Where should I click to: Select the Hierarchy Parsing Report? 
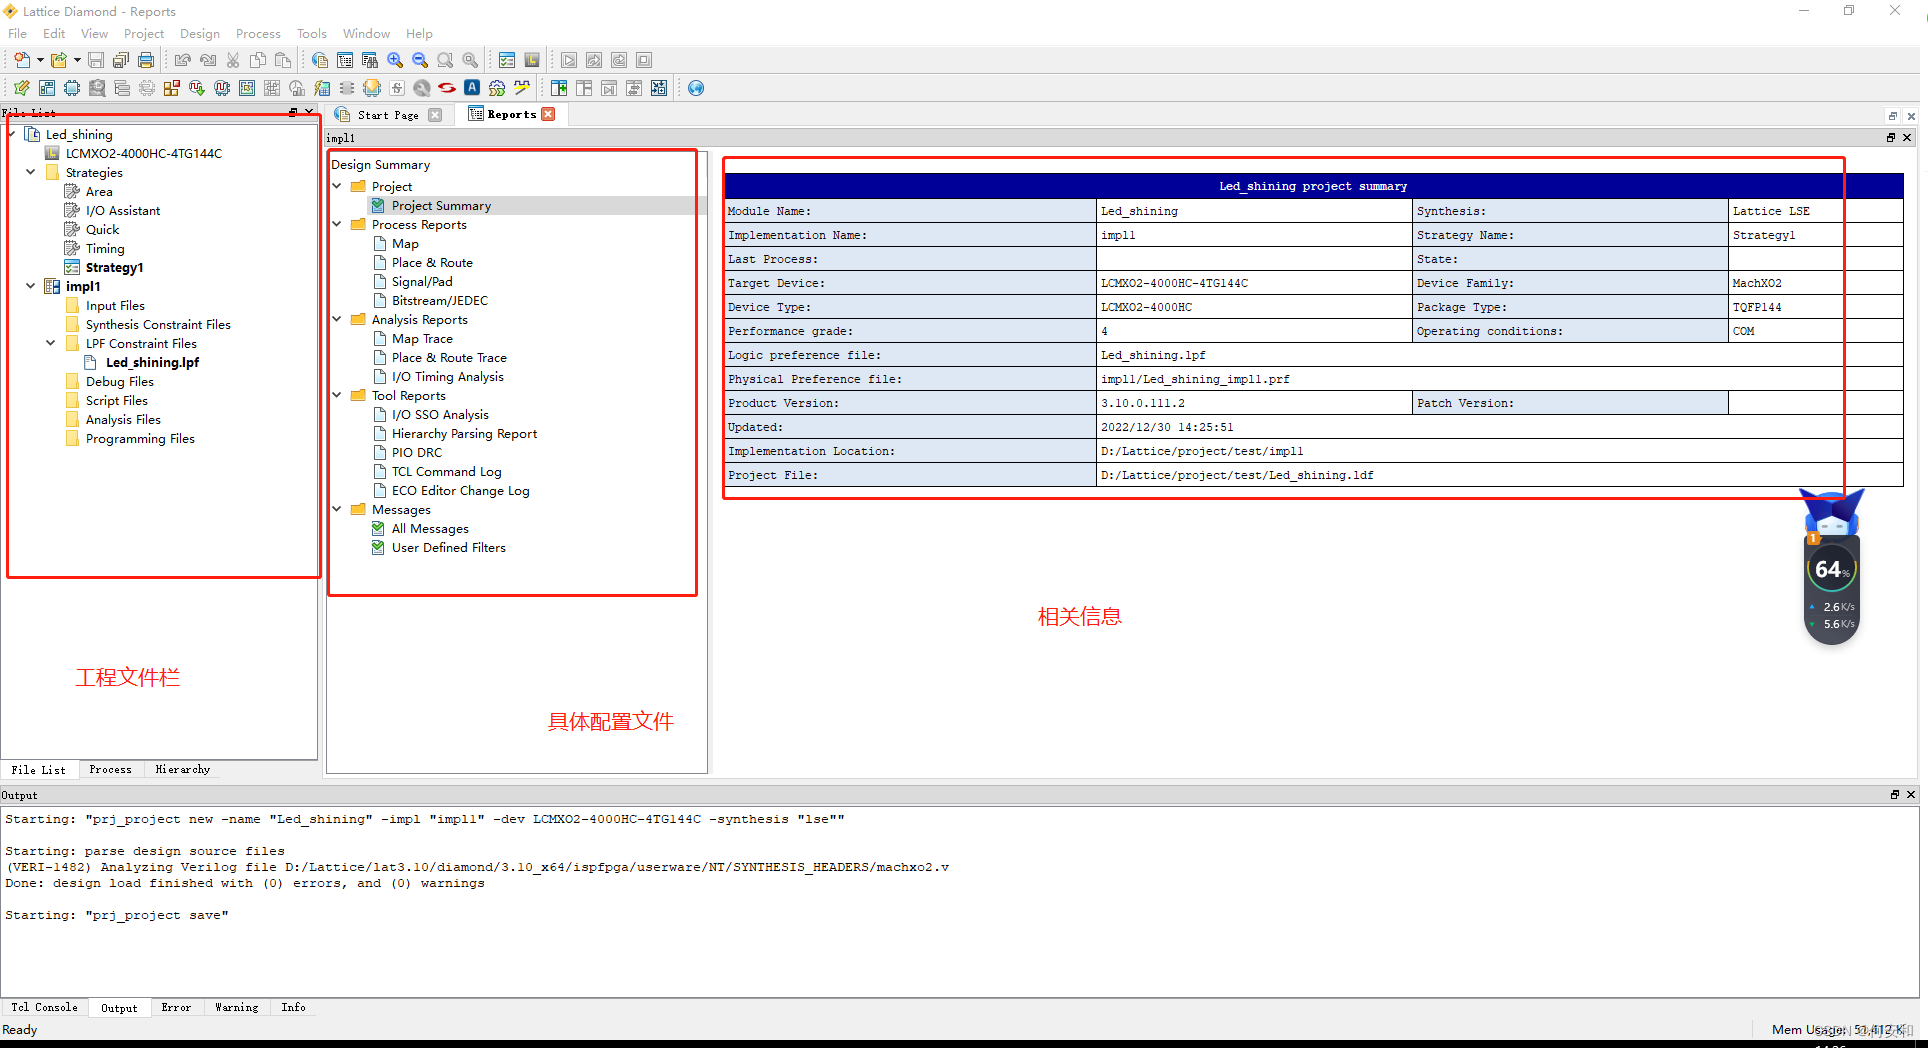464,433
